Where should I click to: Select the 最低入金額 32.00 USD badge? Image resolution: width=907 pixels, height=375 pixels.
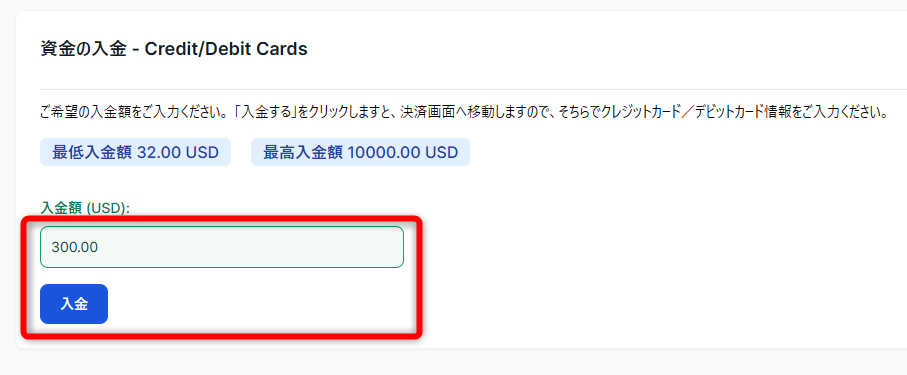135,152
